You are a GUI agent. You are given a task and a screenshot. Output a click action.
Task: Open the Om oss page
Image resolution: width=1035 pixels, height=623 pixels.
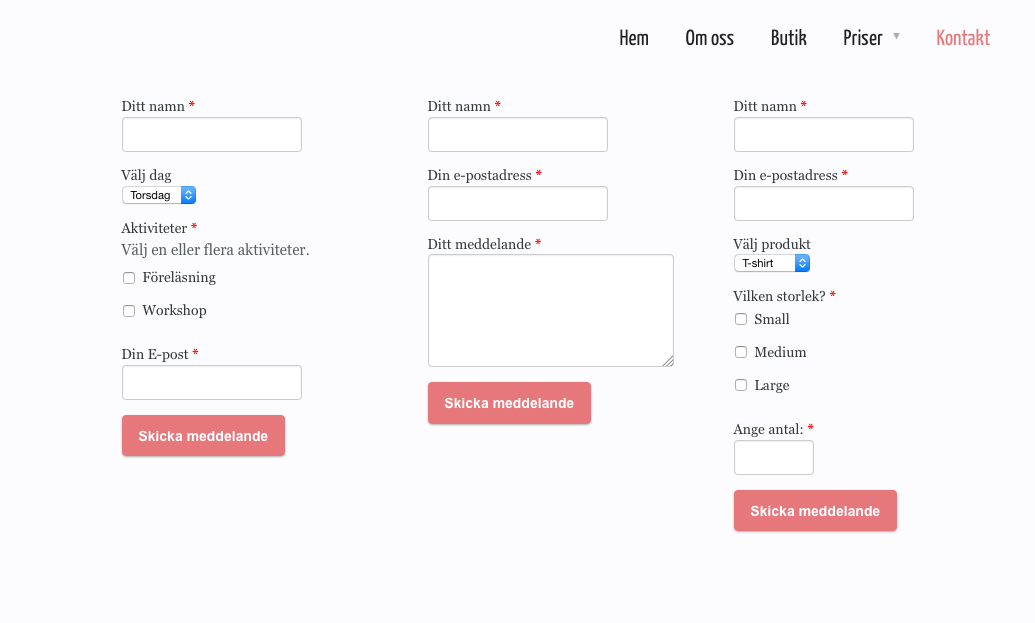pos(710,38)
